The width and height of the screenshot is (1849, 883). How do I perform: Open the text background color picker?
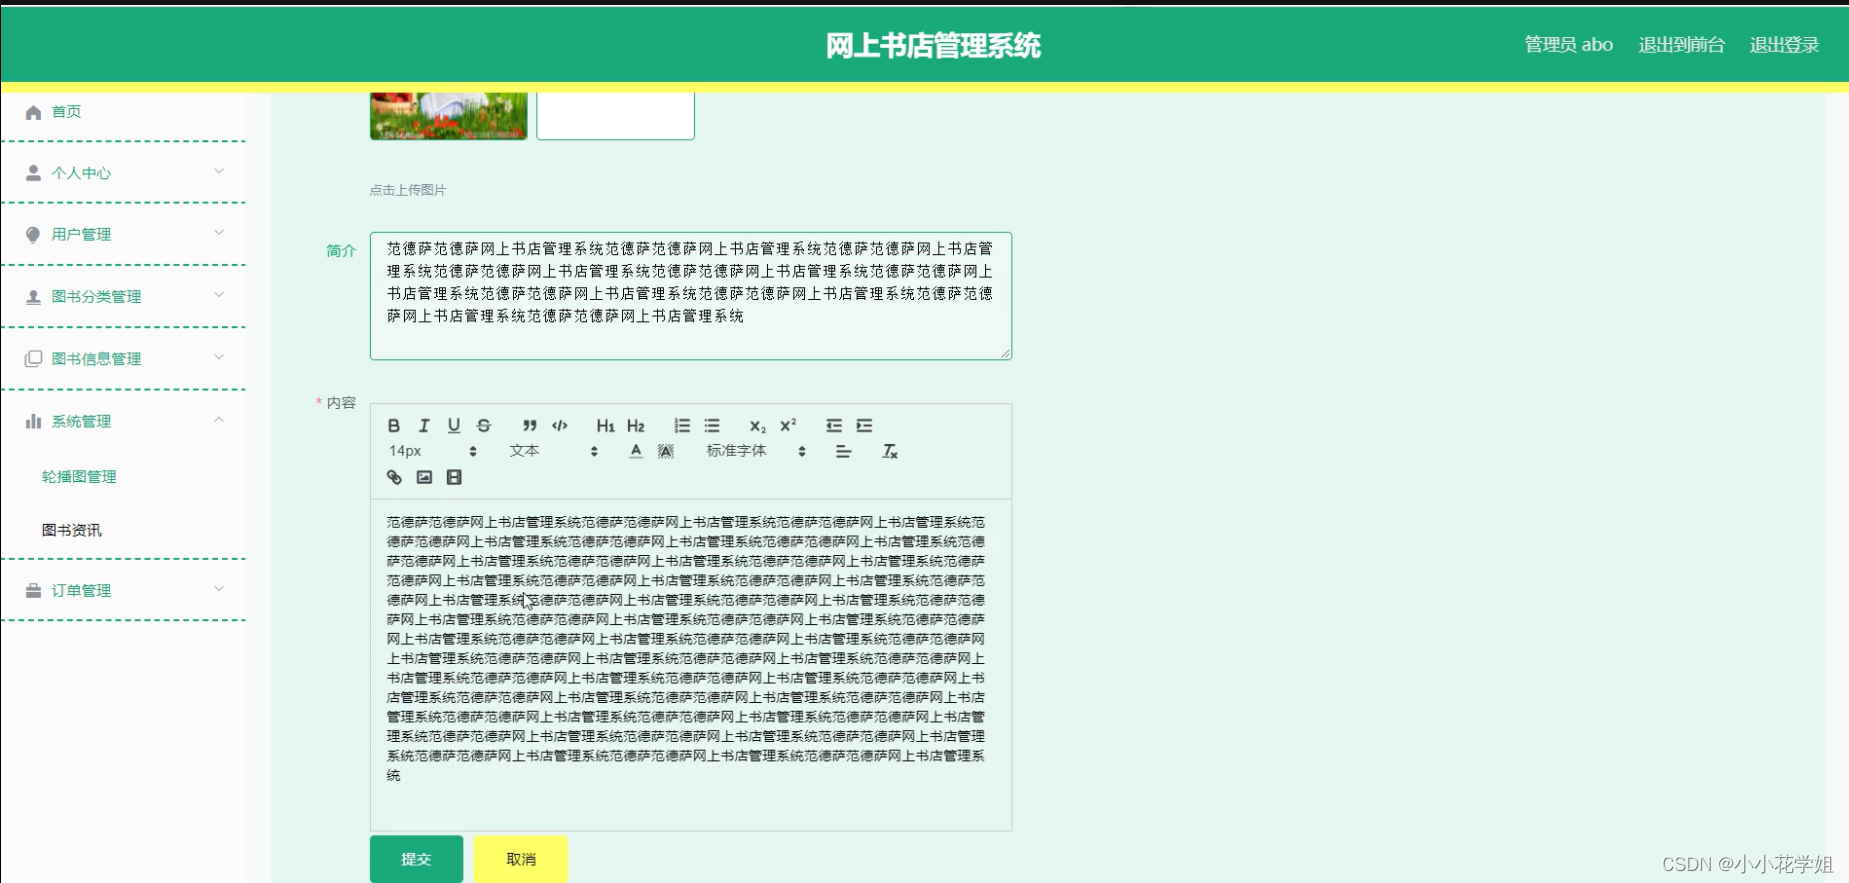coord(666,451)
